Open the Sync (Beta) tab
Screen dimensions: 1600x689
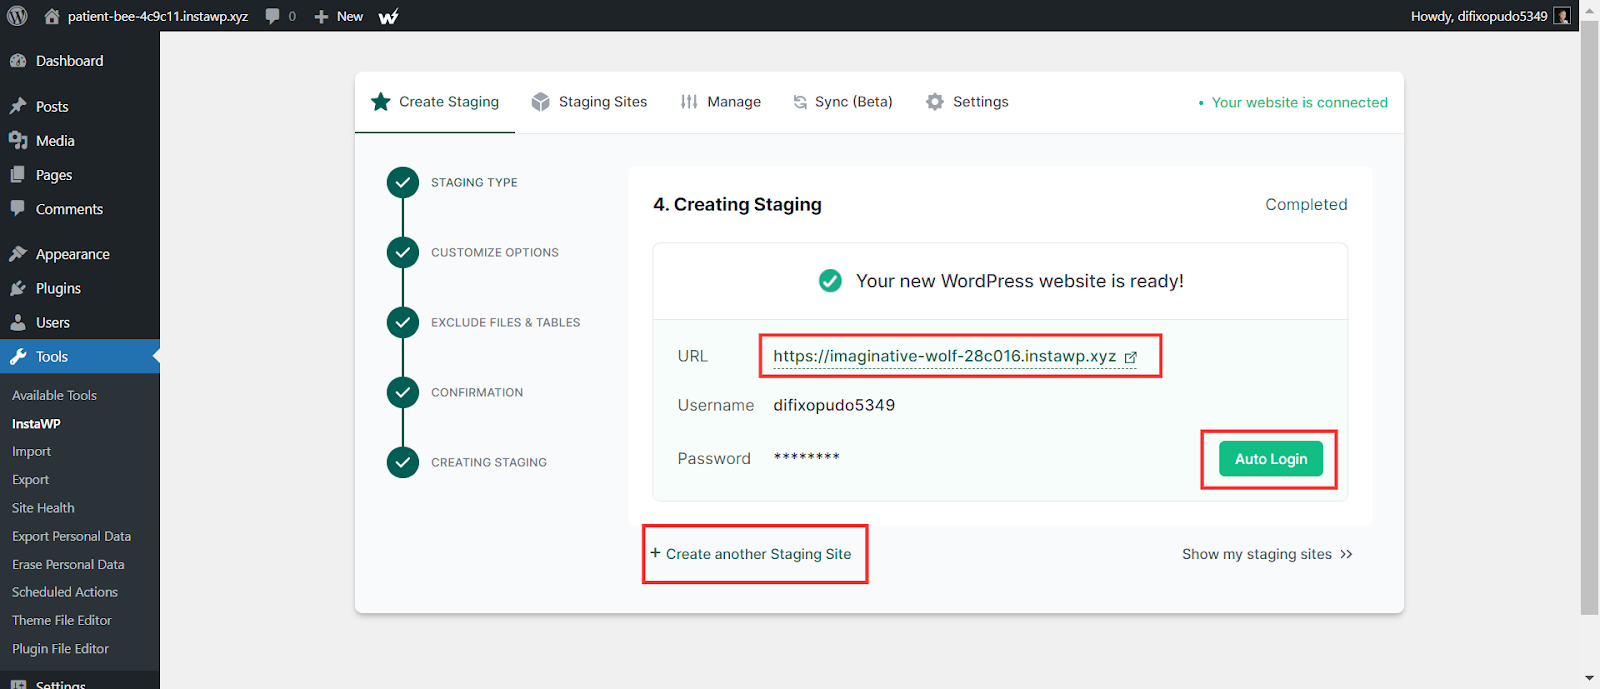(843, 102)
